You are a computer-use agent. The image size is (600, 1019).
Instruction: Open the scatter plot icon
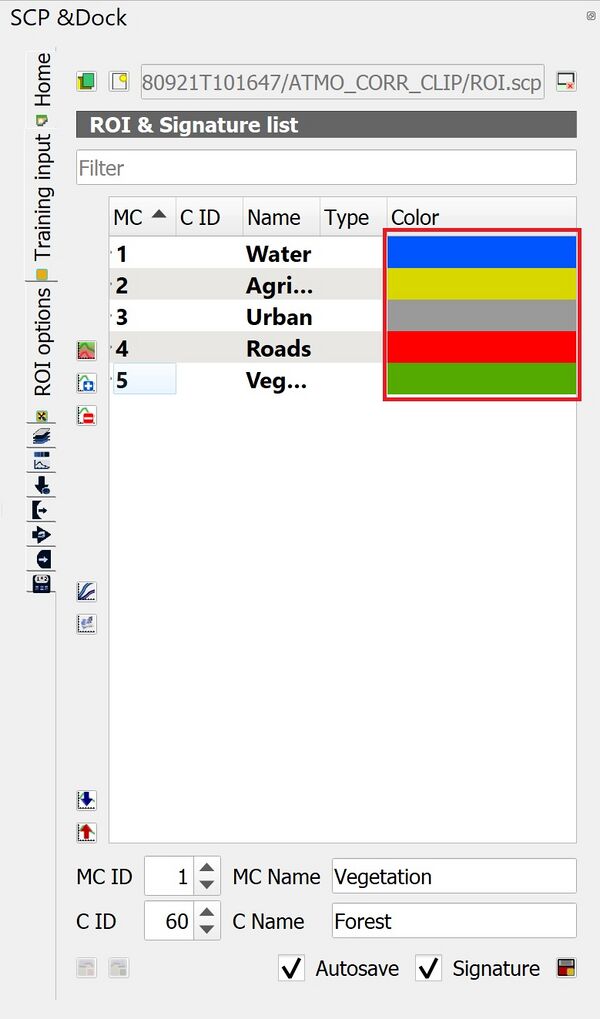[x=87, y=623]
